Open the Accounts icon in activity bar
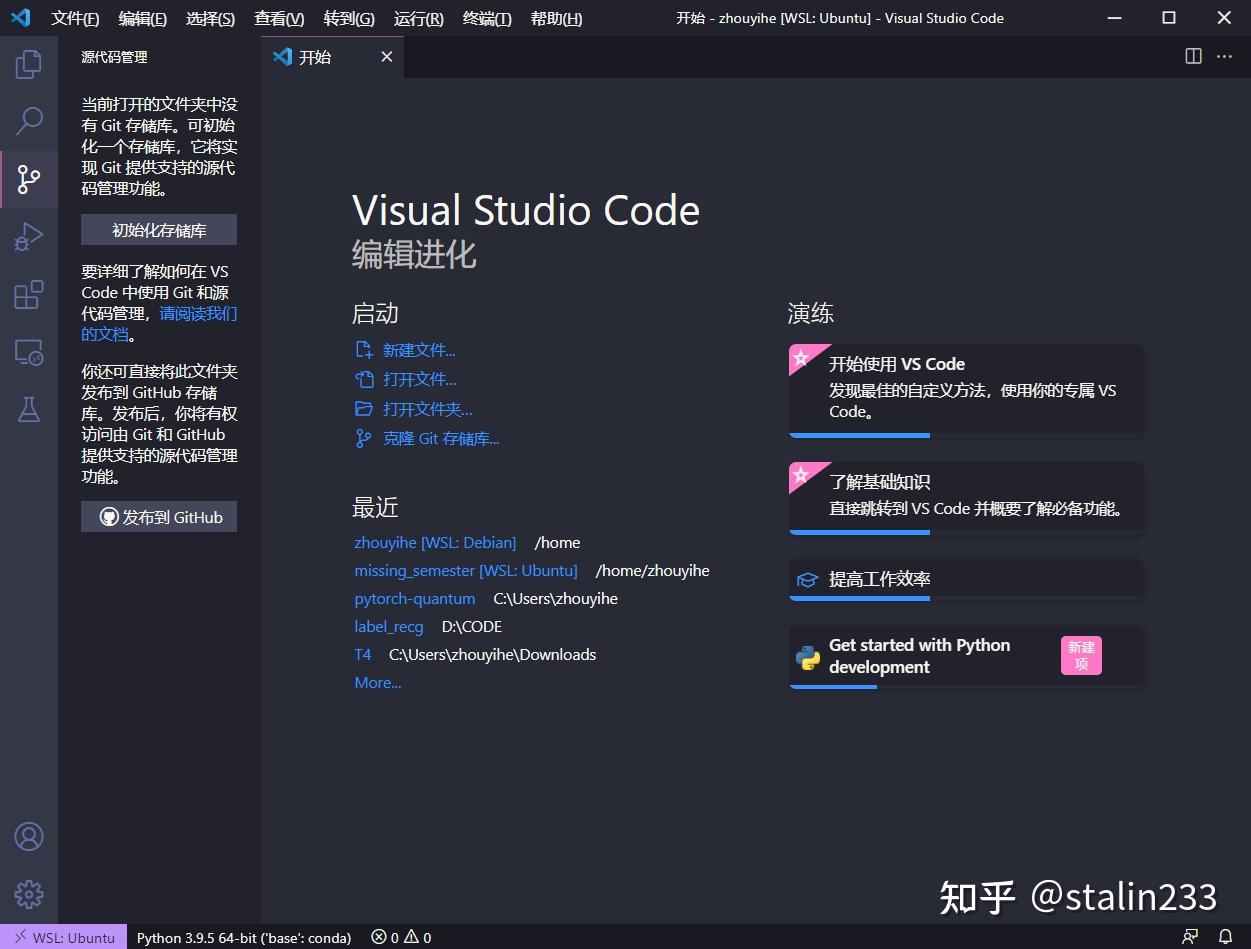The width and height of the screenshot is (1251, 949). coord(29,836)
